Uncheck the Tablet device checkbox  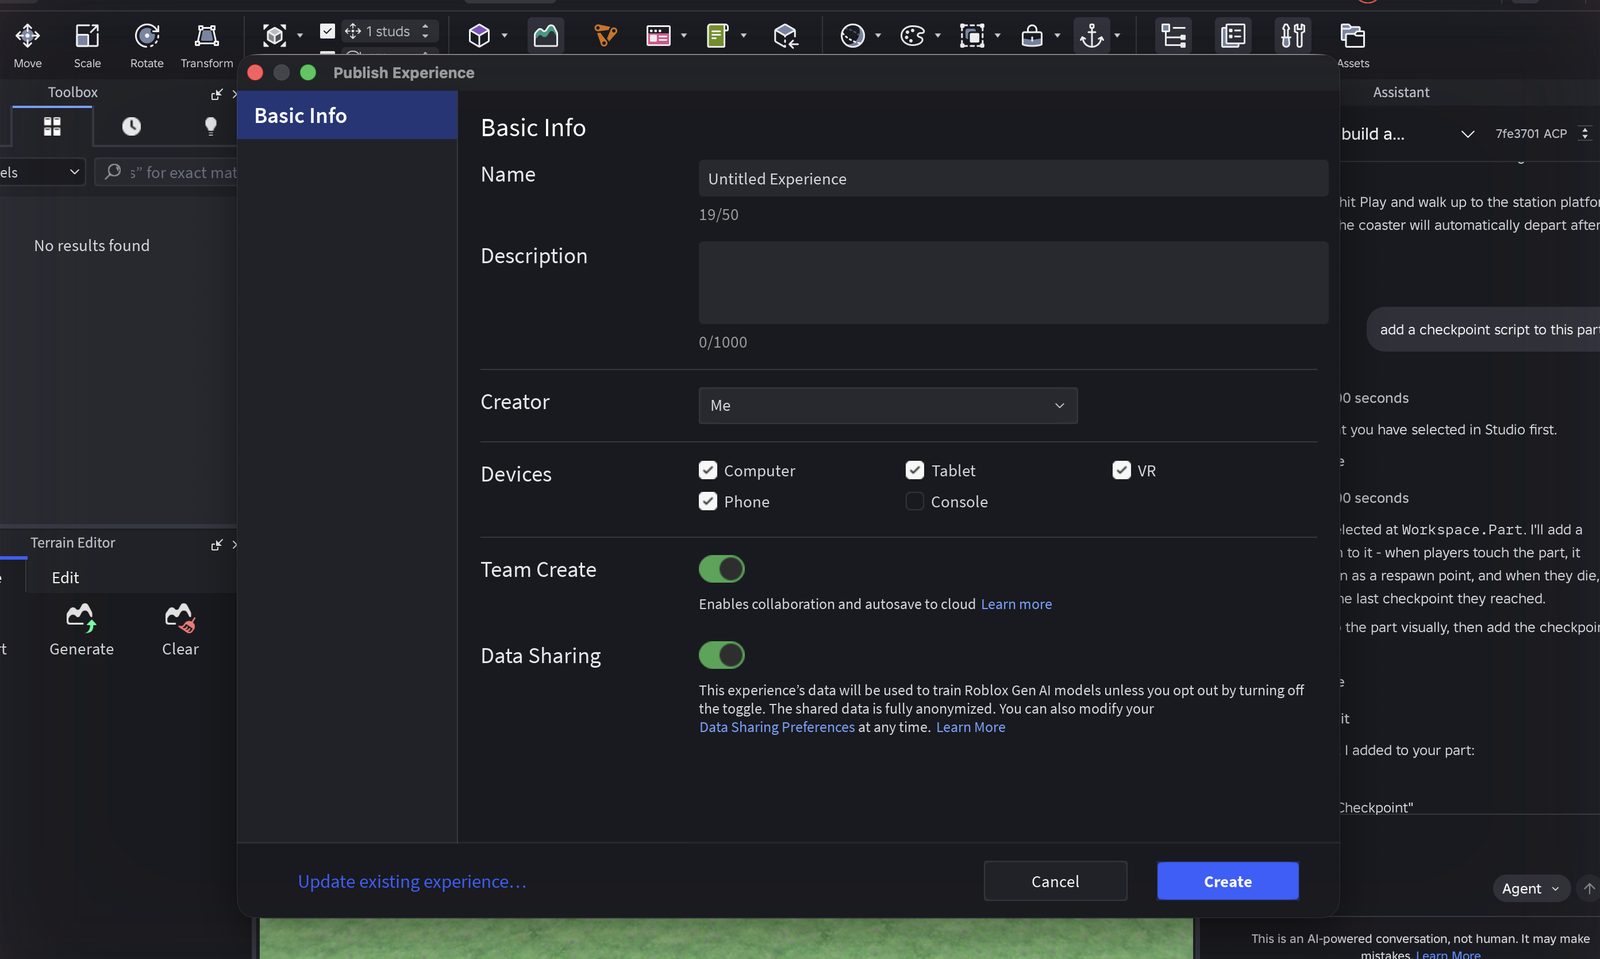point(915,470)
